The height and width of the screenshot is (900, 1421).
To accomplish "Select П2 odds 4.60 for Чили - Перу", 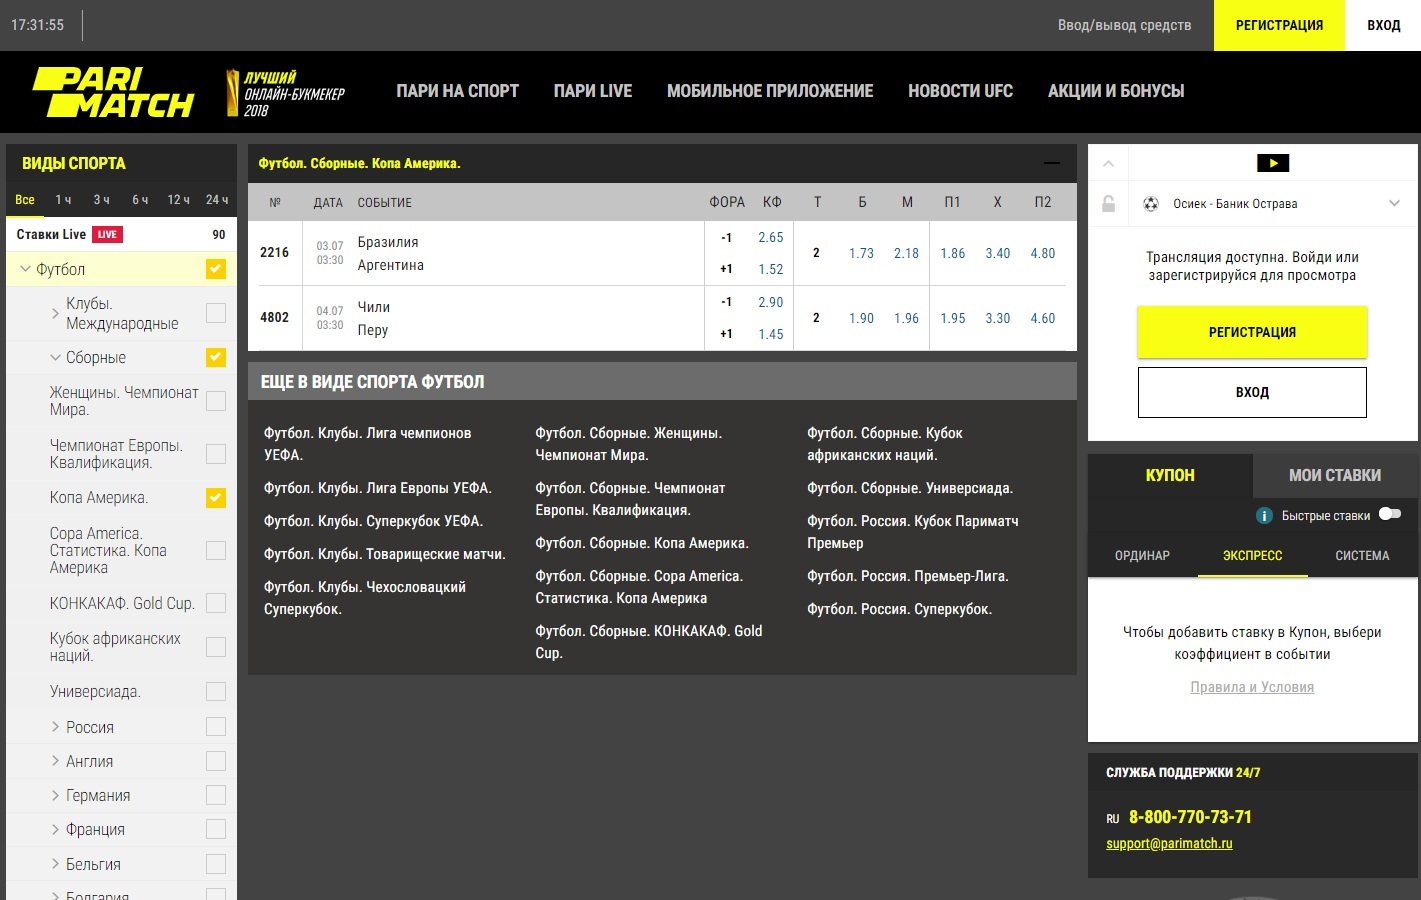I will pos(1043,318).
